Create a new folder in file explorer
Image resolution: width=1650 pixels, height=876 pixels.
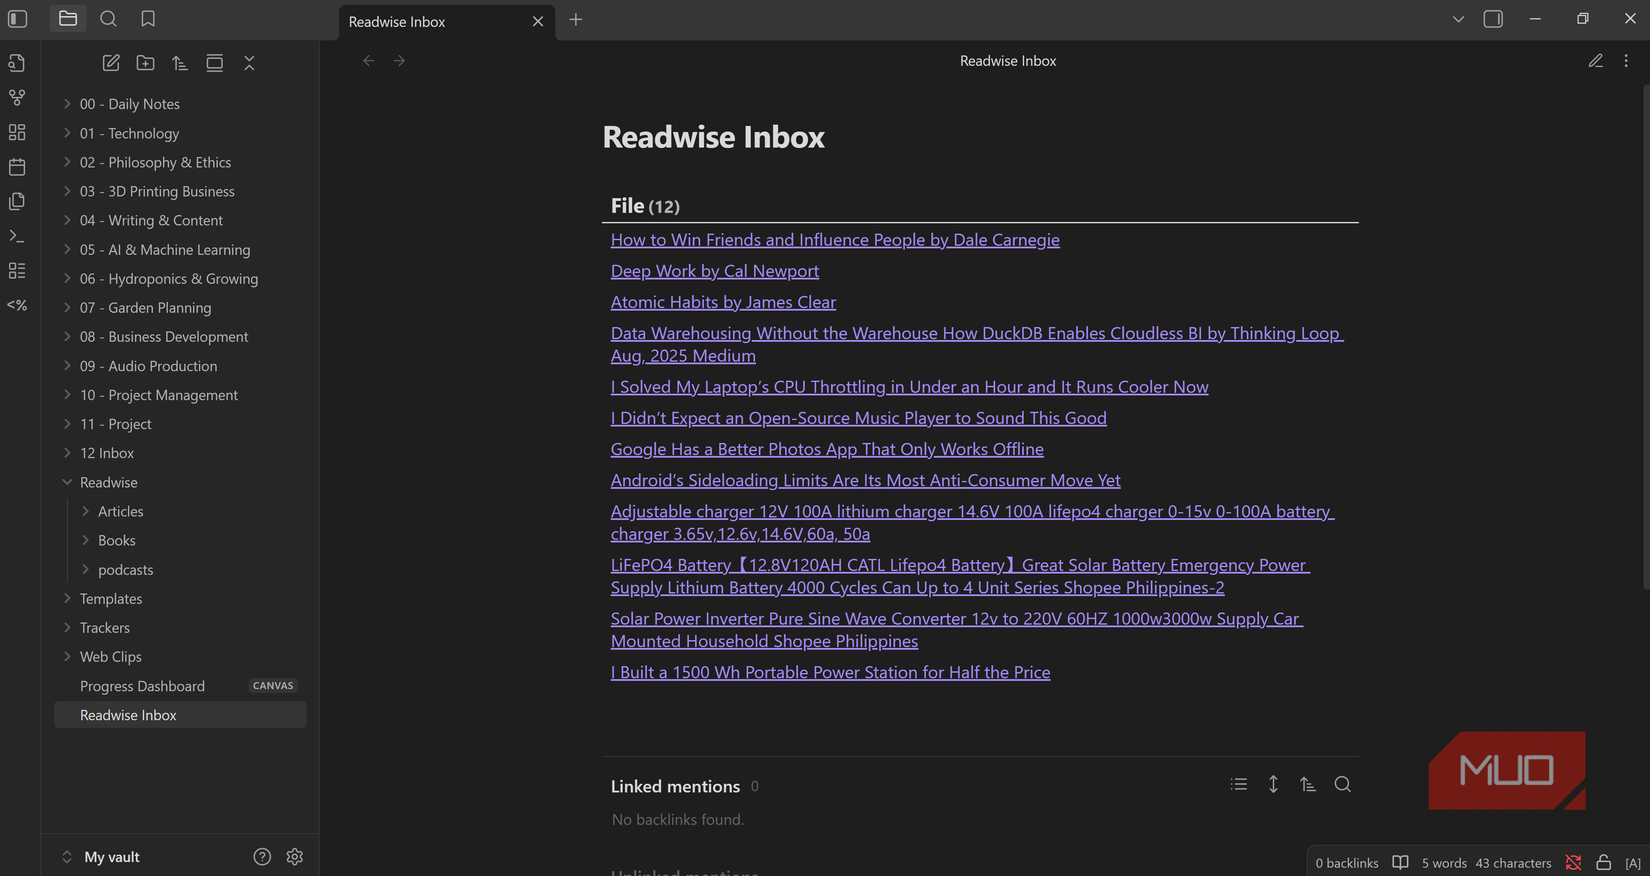(145, 63)
